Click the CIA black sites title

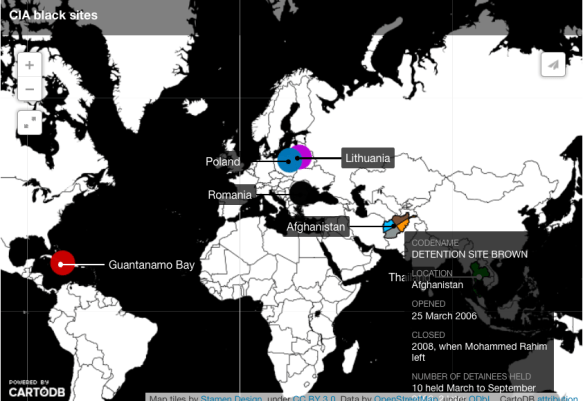(53, 15)
